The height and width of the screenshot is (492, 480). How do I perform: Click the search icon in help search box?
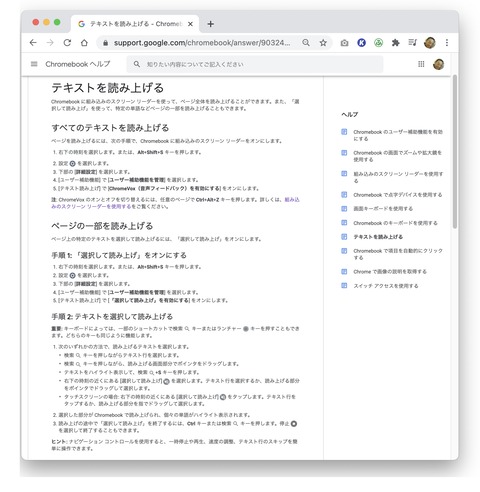click(137, 64)
